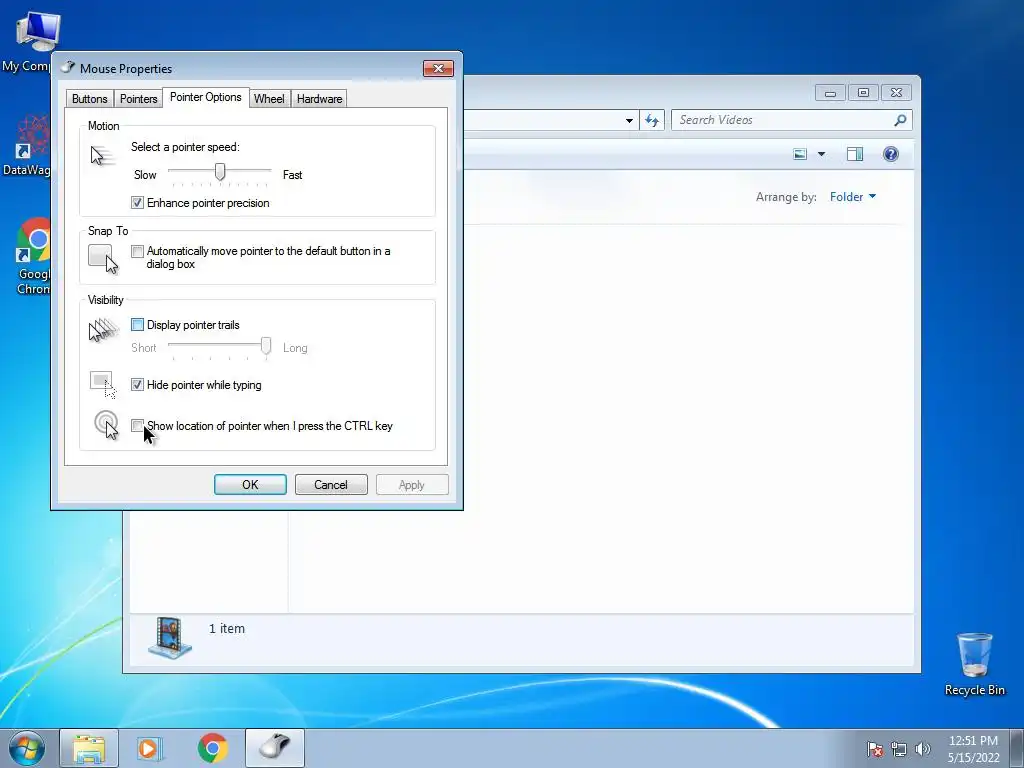Click the search magnifier icon in Explorer
This screenshot has height=768, width=1024.
(x=900, y=120)
